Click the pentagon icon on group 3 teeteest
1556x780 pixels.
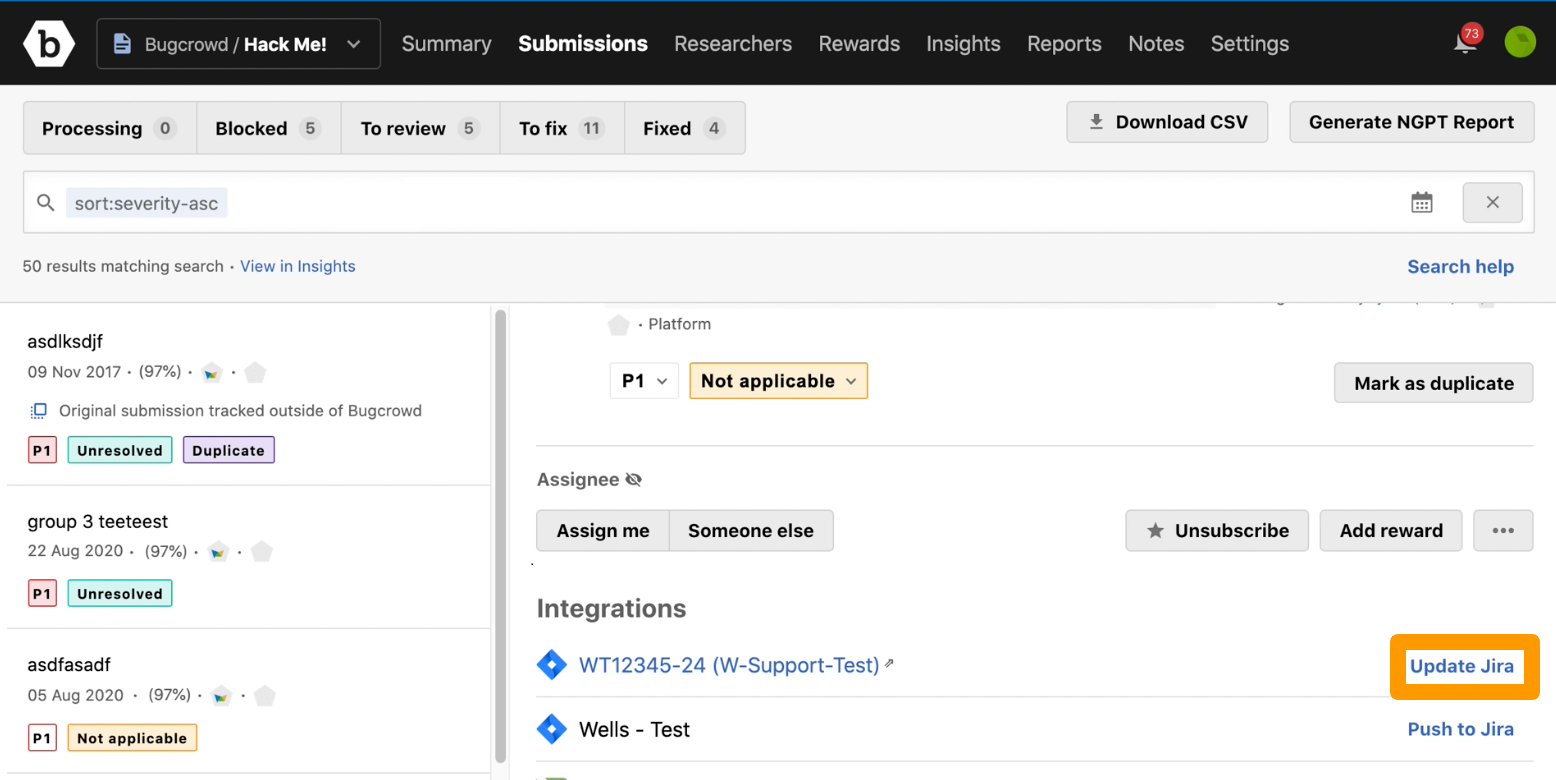[262, 551]
